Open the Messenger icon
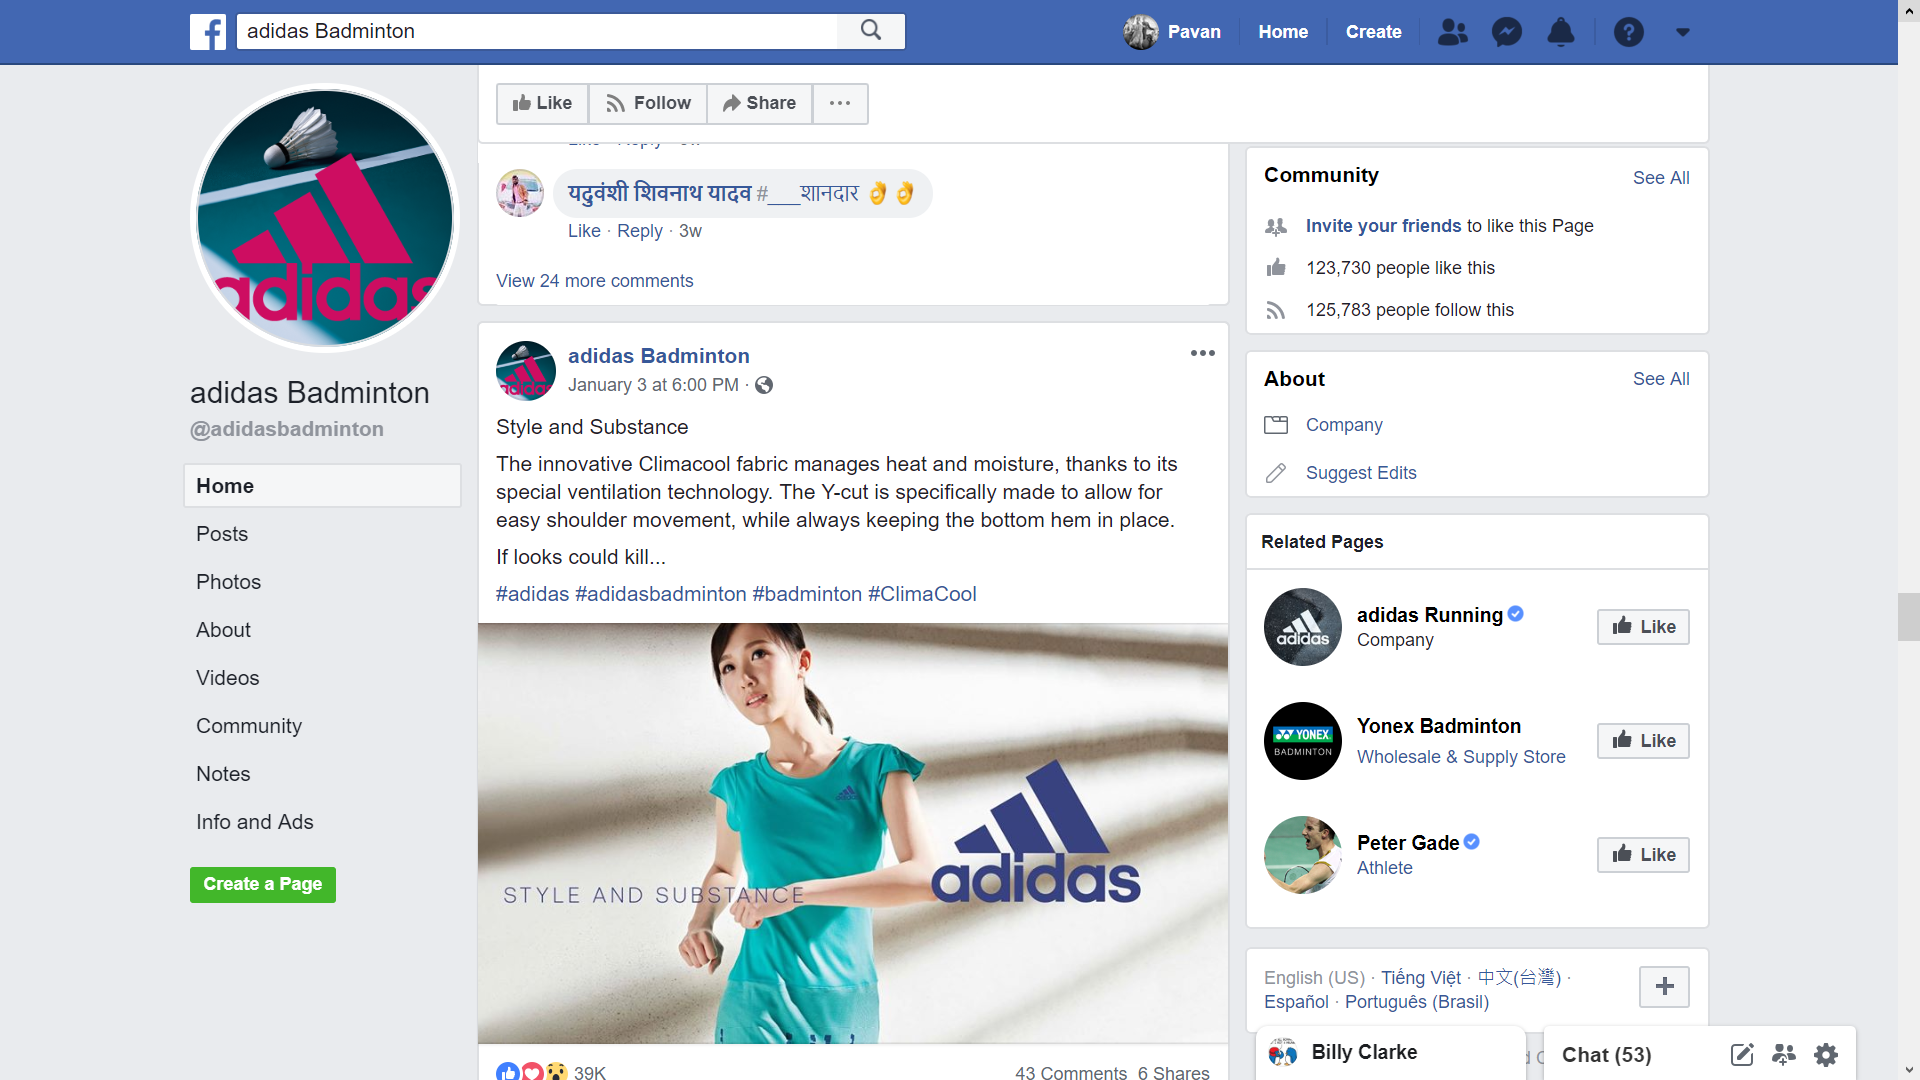1920x1080 pixels. pyautogui.click(x=1506, y=32)
